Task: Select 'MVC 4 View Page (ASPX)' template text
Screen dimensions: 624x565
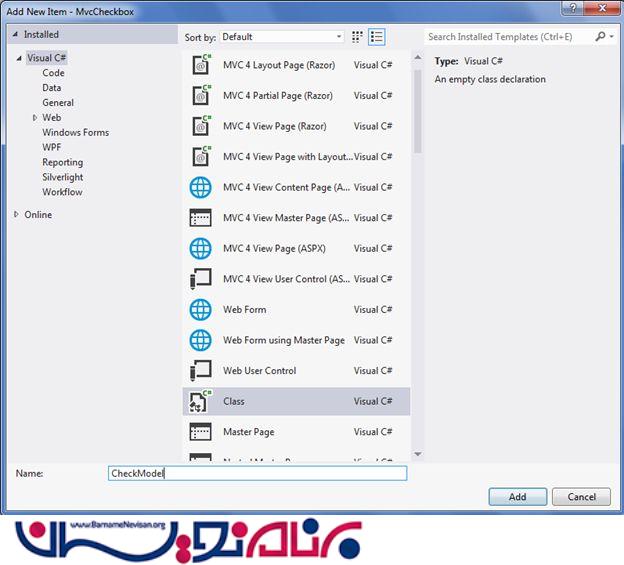Action: [x=274, y=249]
